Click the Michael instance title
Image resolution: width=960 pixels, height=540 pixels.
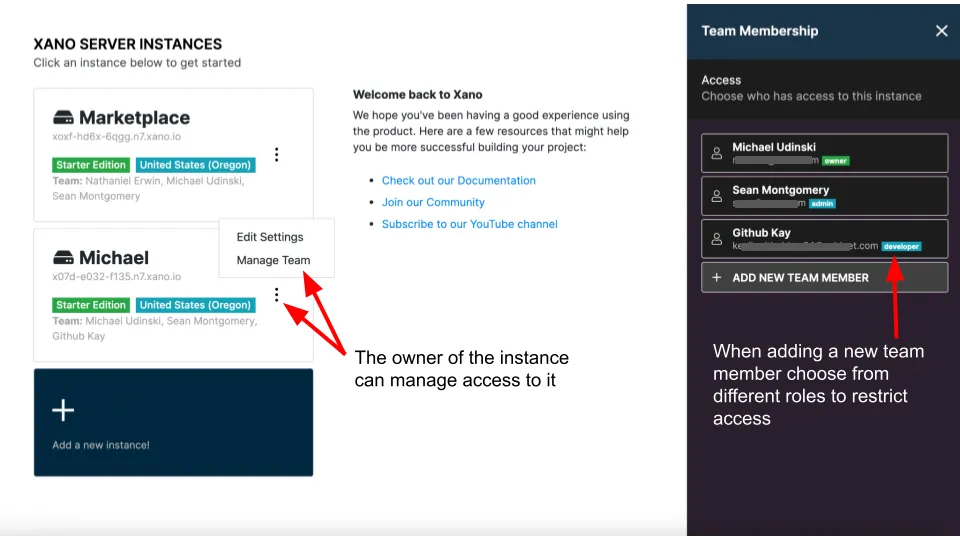114,258
